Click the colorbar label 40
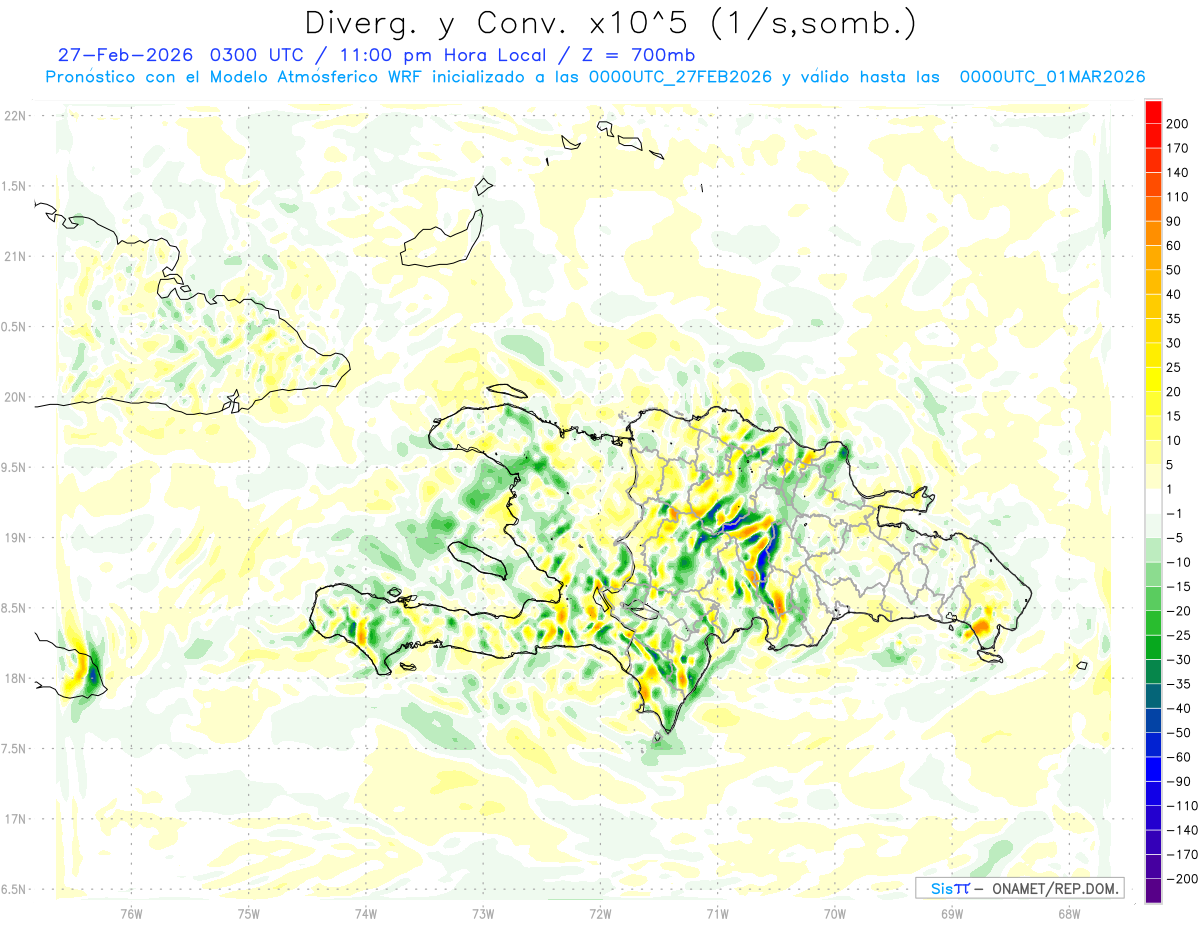This screenshot has width=1200, height=927. pos(1174,294)
